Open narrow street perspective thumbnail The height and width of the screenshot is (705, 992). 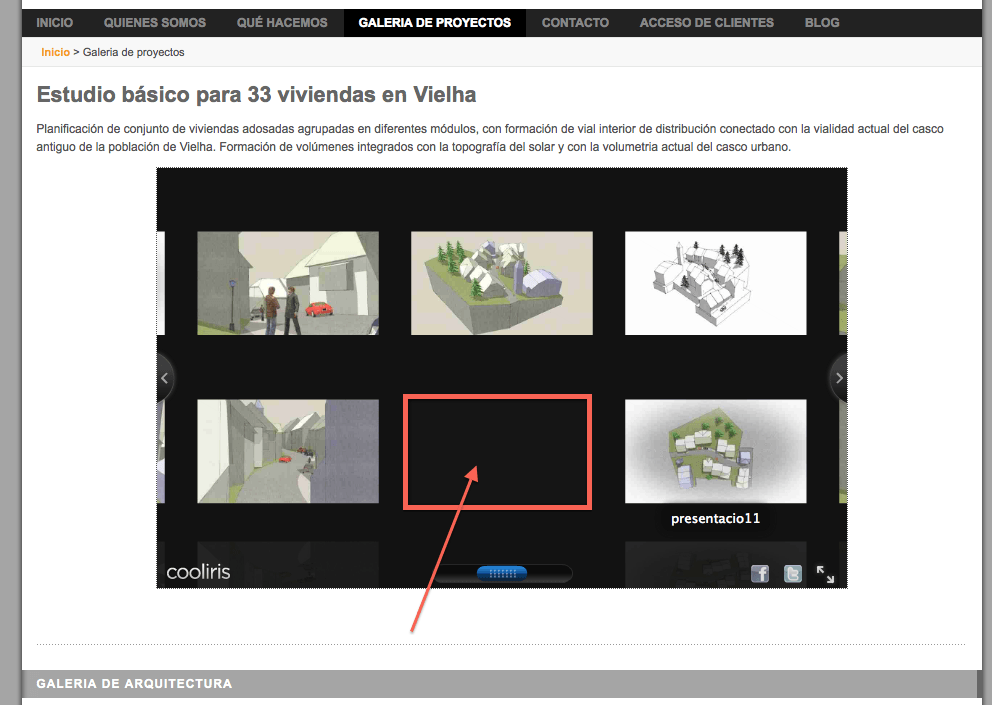[288, 451]
